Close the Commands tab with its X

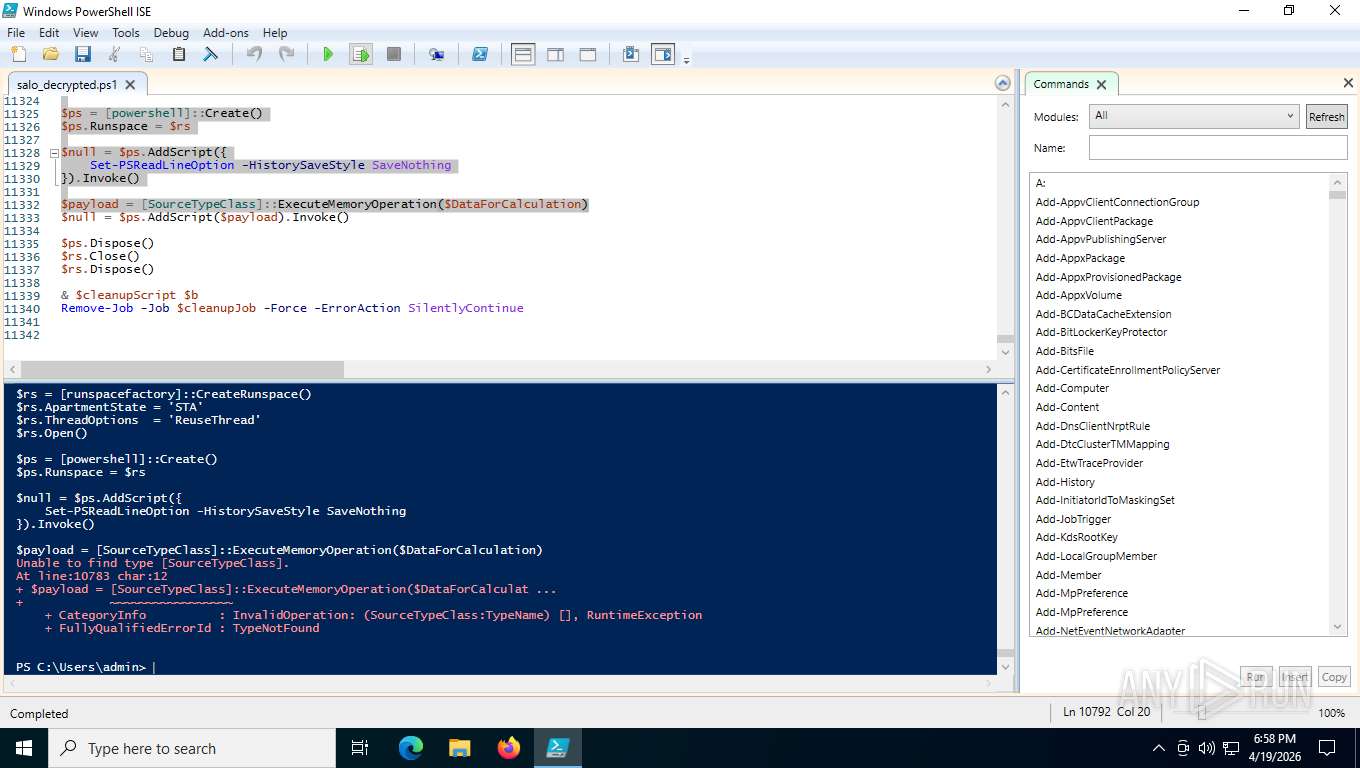click(1101, 85)
